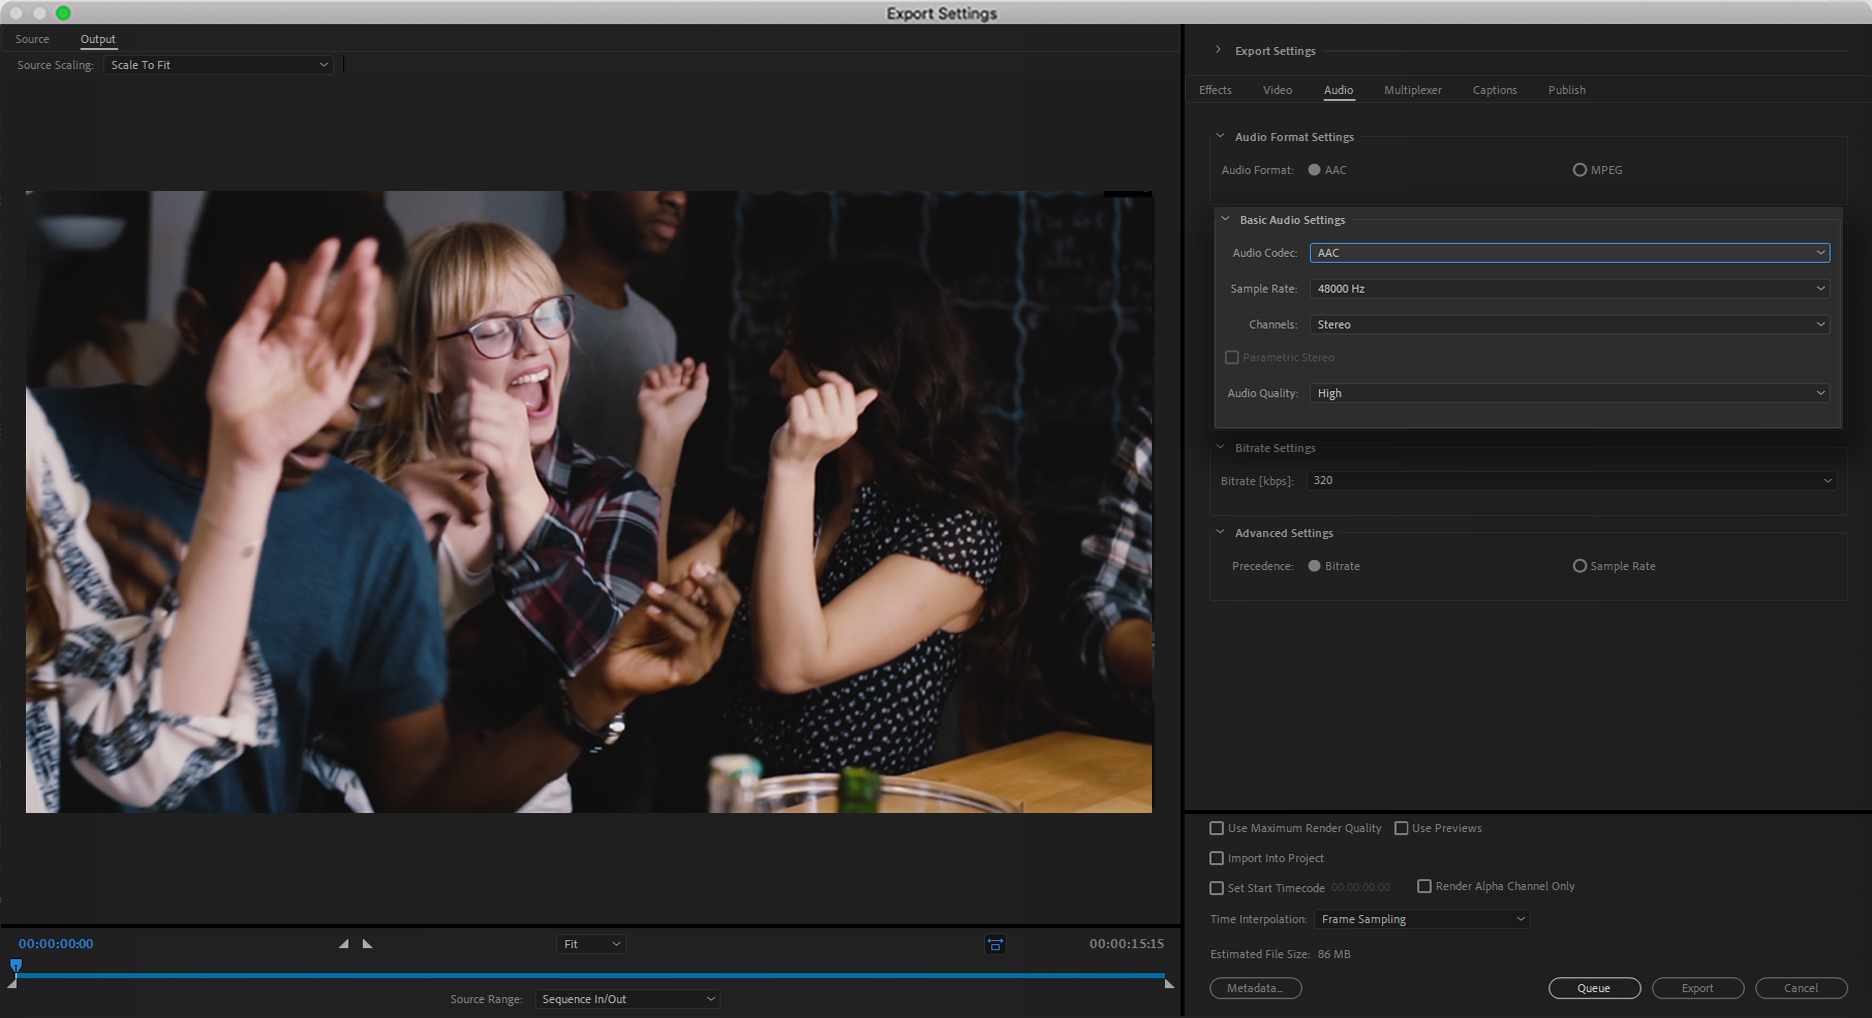Collapse the Audio Format Settings section
1872x1018 pixels.
point(1220,137)
